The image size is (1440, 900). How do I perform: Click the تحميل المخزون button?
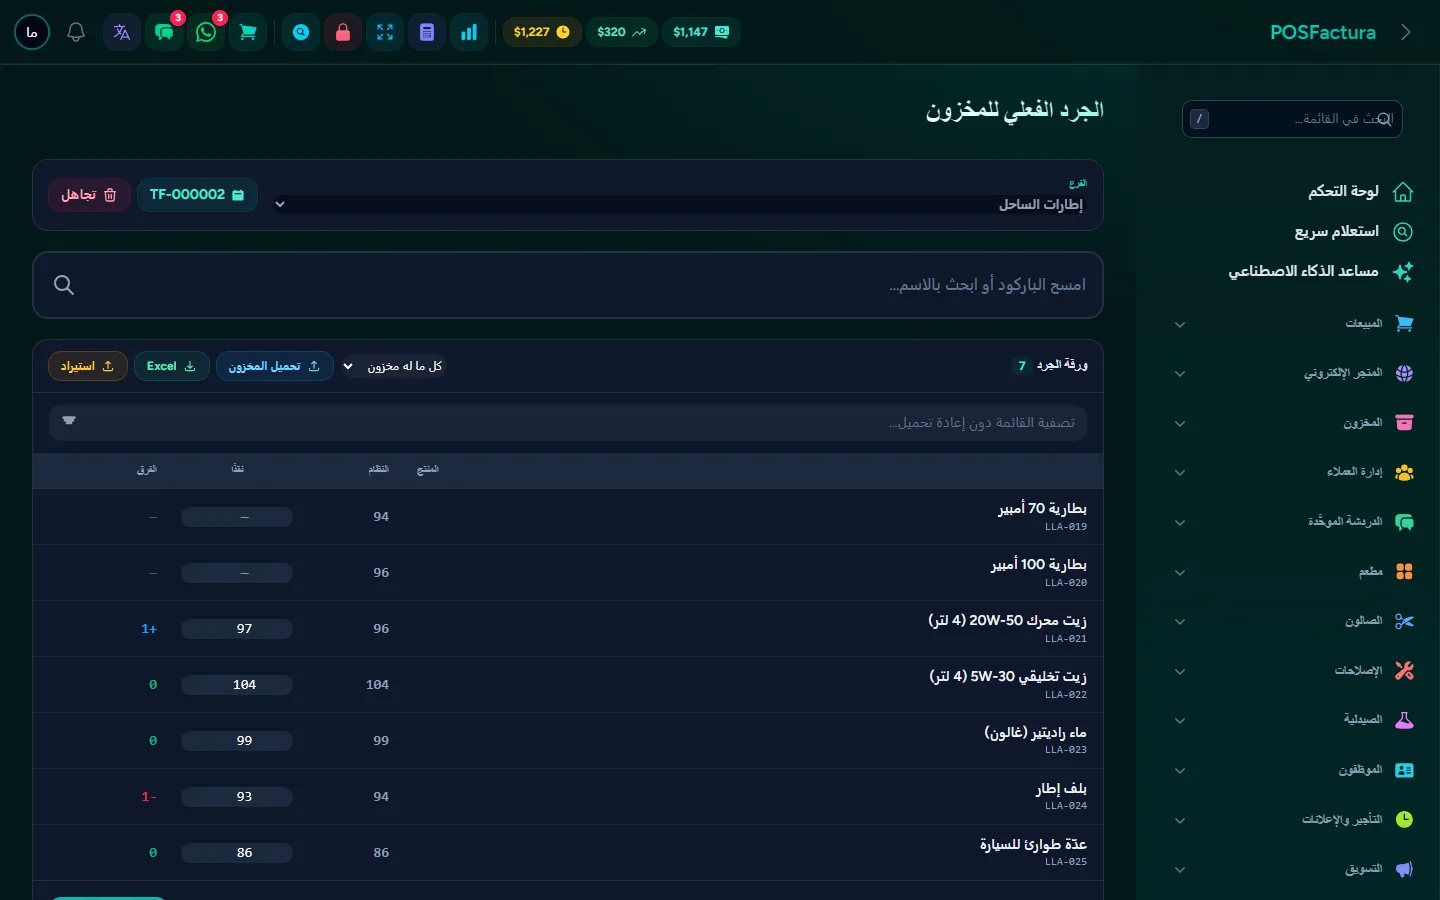click(274, 366)
